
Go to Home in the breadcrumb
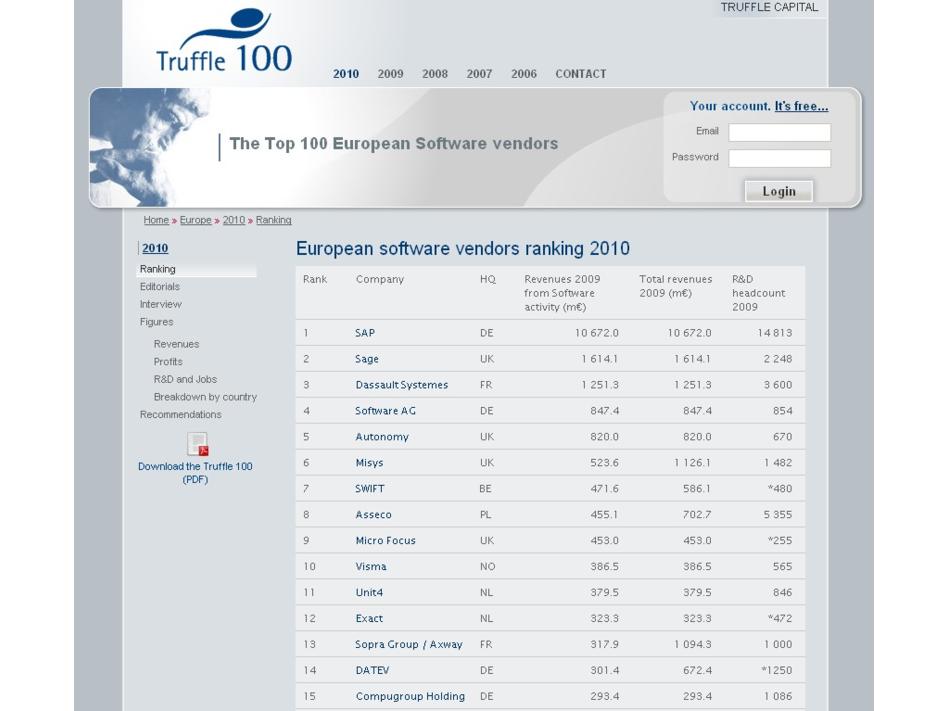(156, 220)
